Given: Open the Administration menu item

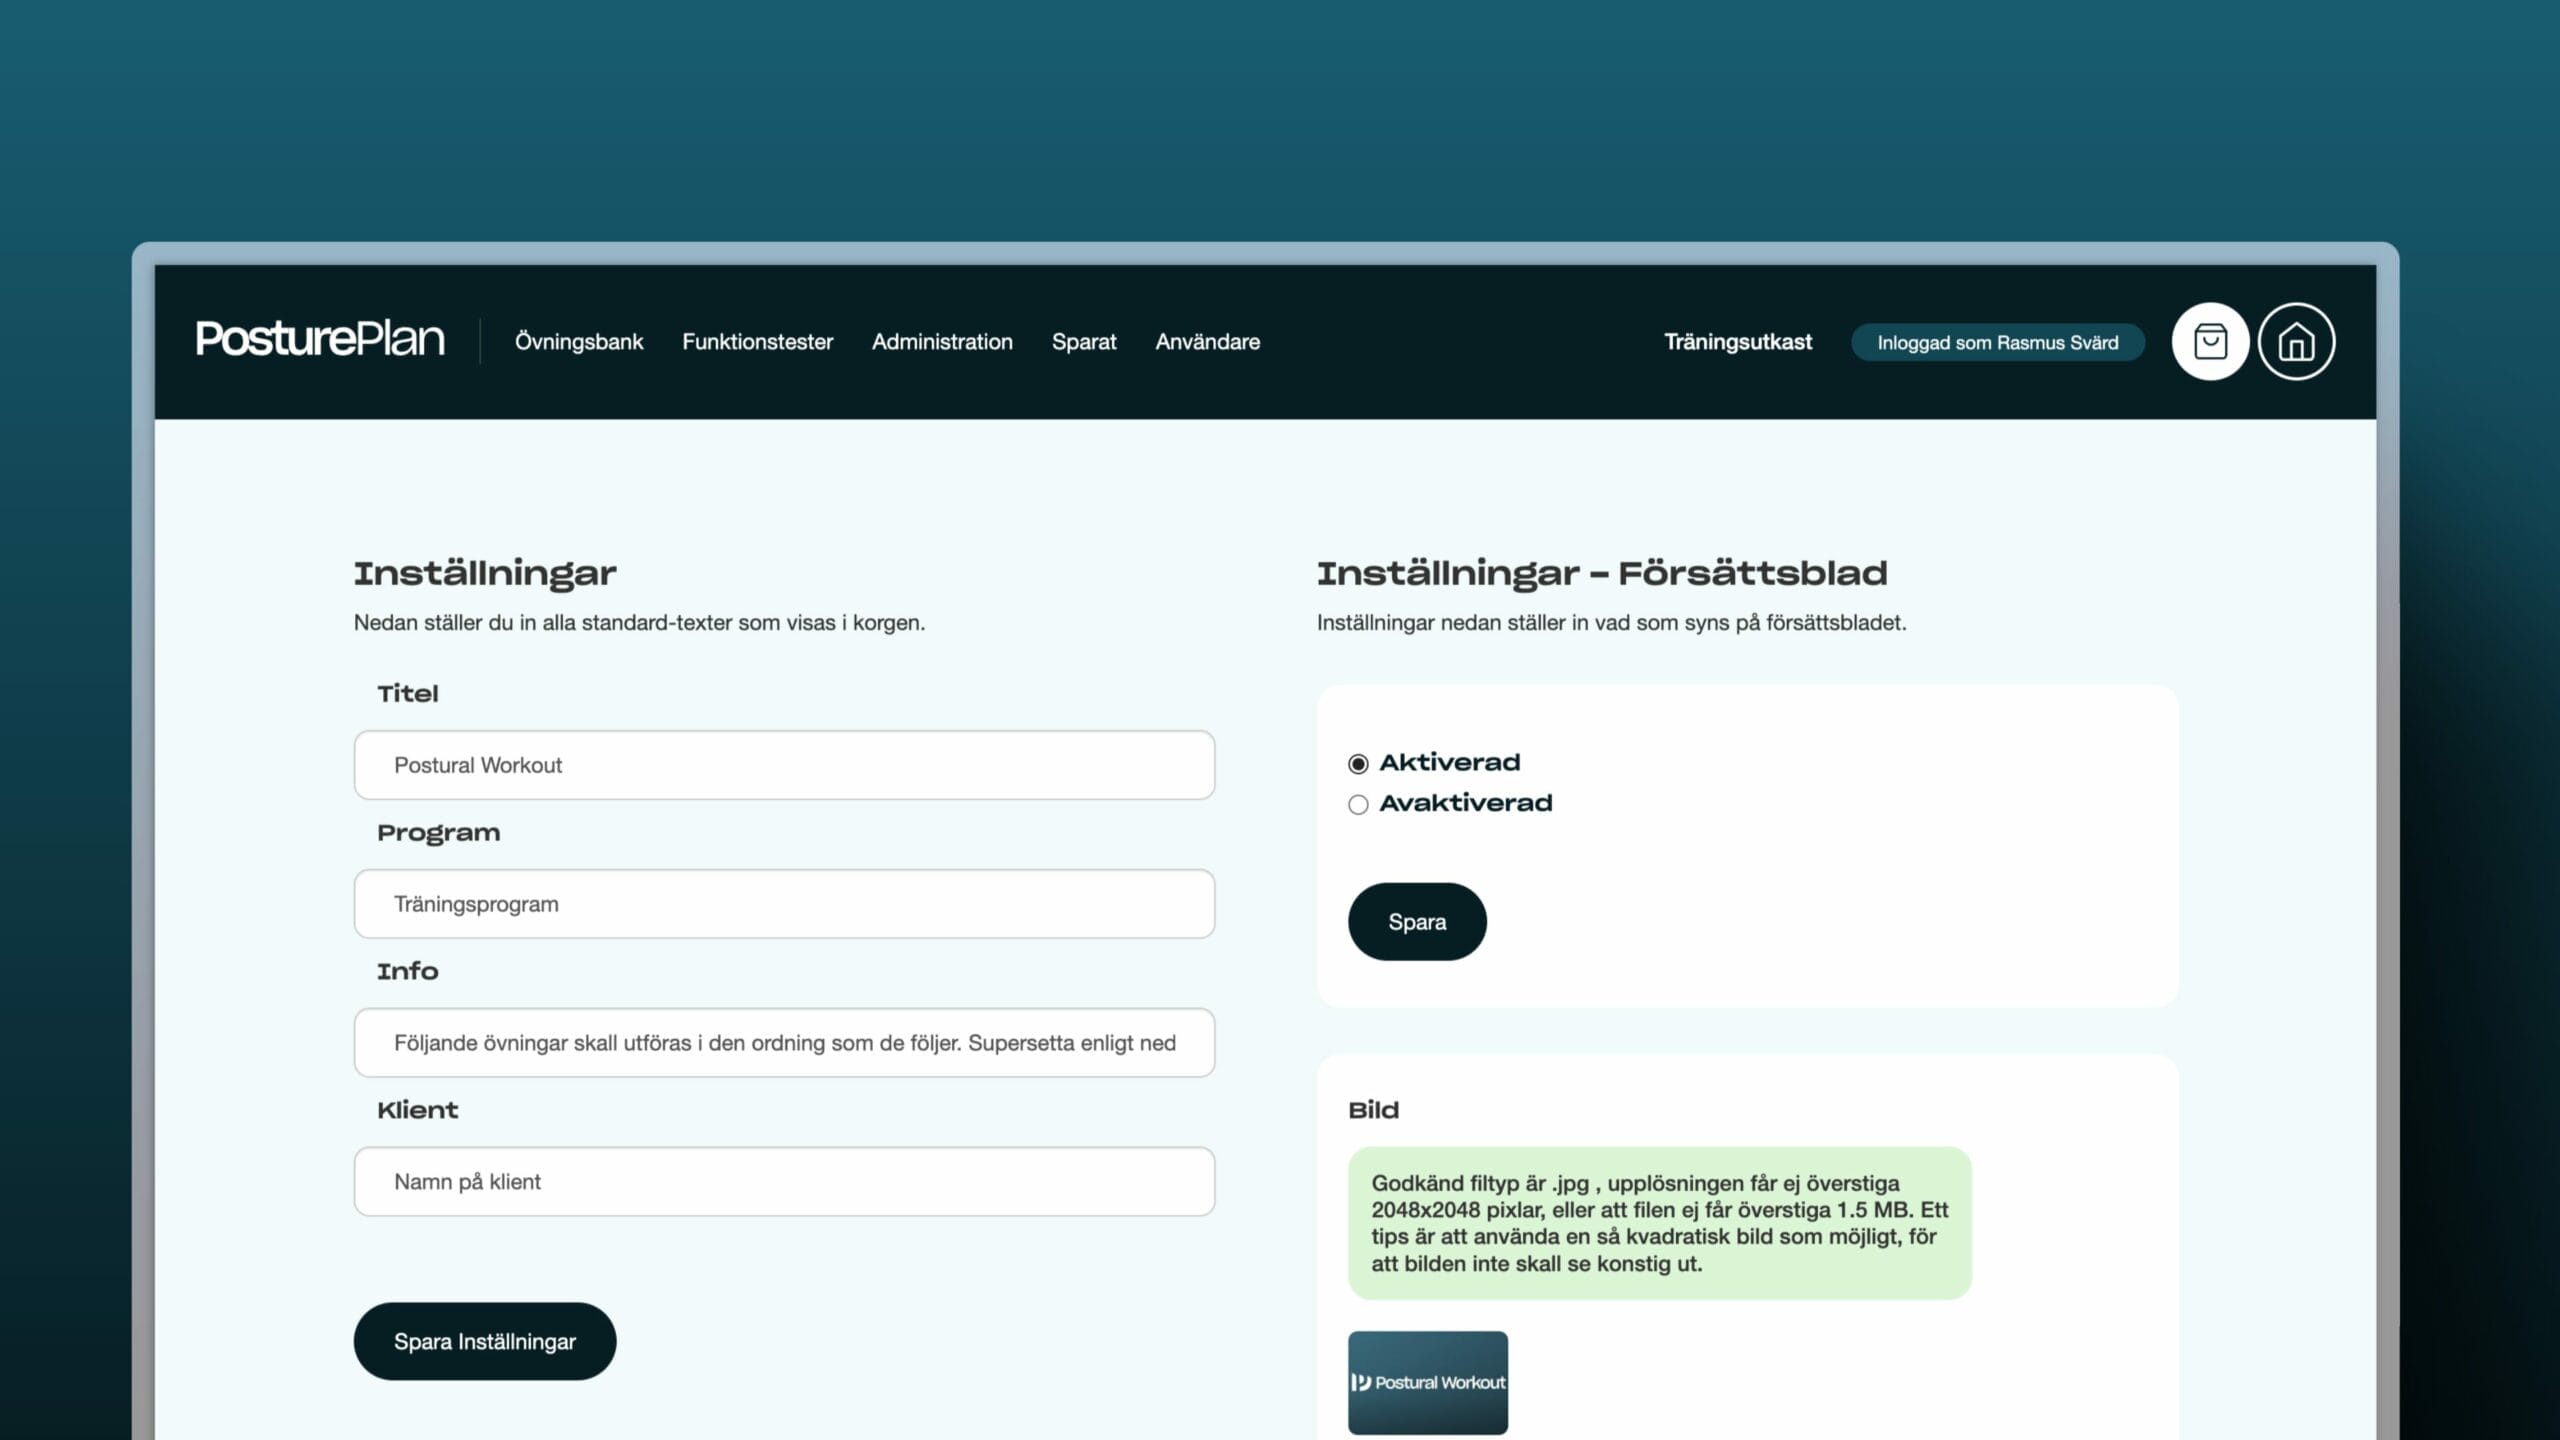Looking at the screenshot, I should point(942,342).
